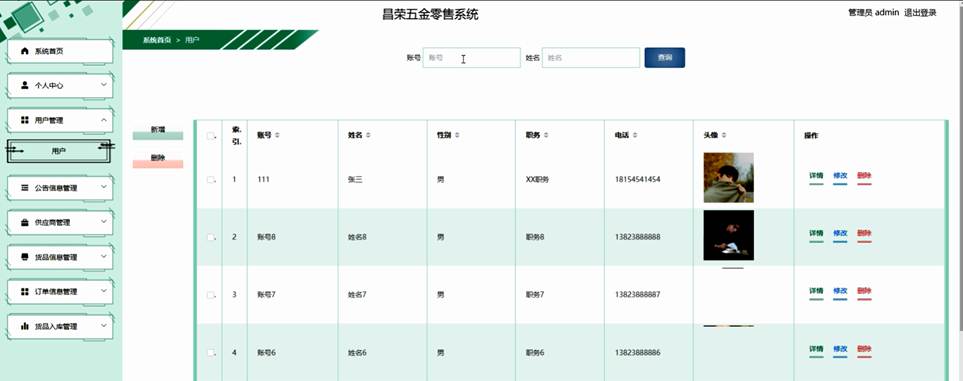Click the icon beside 货品信息管理
The image size is (963, 381).
pyautogui.click(x=25, y=257)
